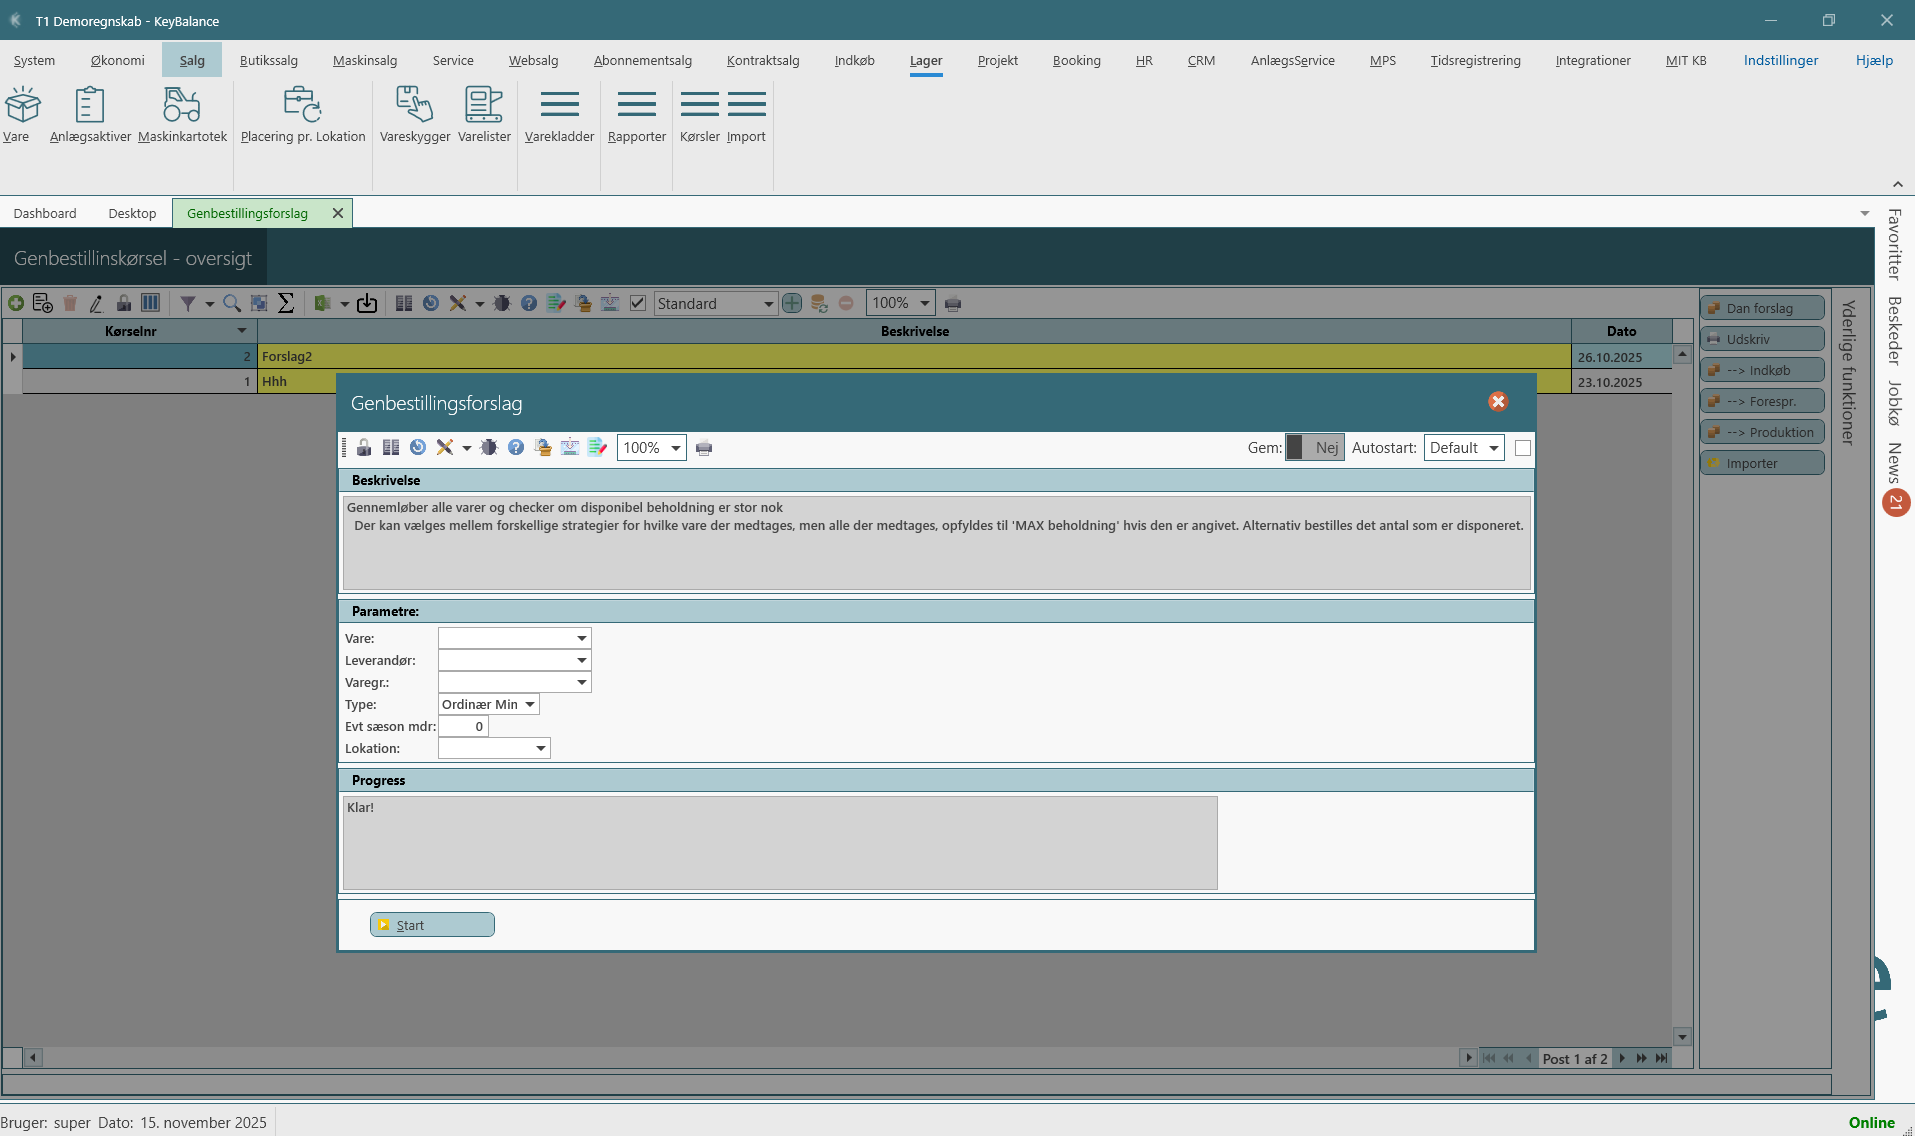Open the Vare ribbon icon
This screenshot has height=1136, width=1915.
22,115
